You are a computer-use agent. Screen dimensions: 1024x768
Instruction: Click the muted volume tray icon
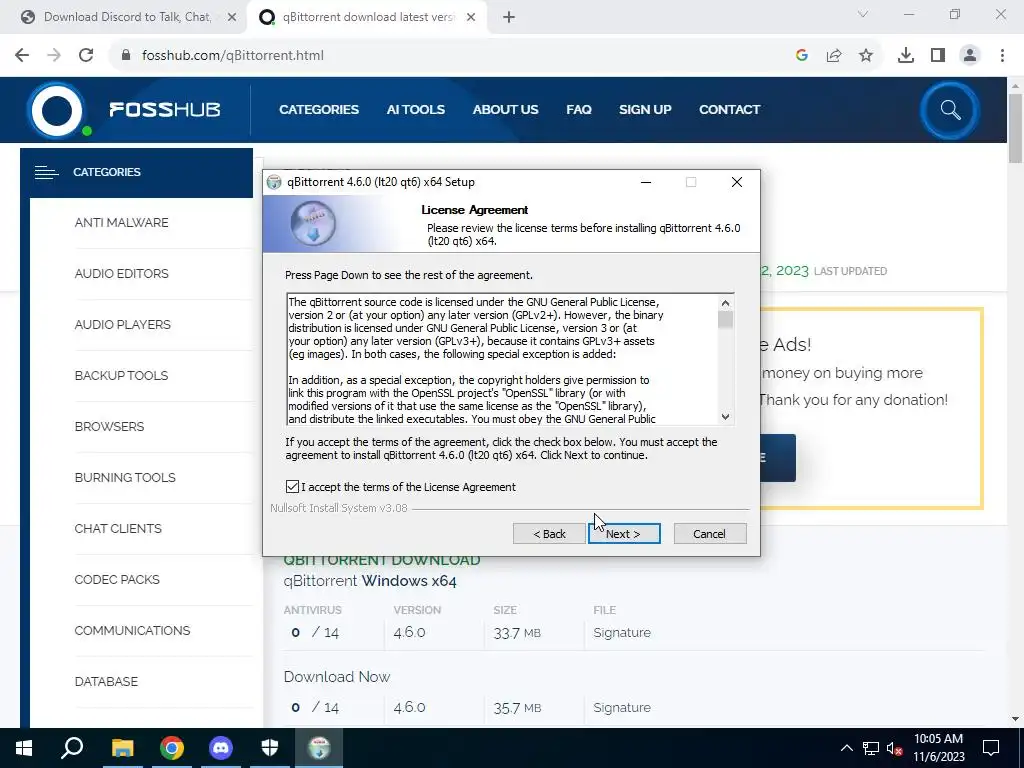(x=894, y=748)
